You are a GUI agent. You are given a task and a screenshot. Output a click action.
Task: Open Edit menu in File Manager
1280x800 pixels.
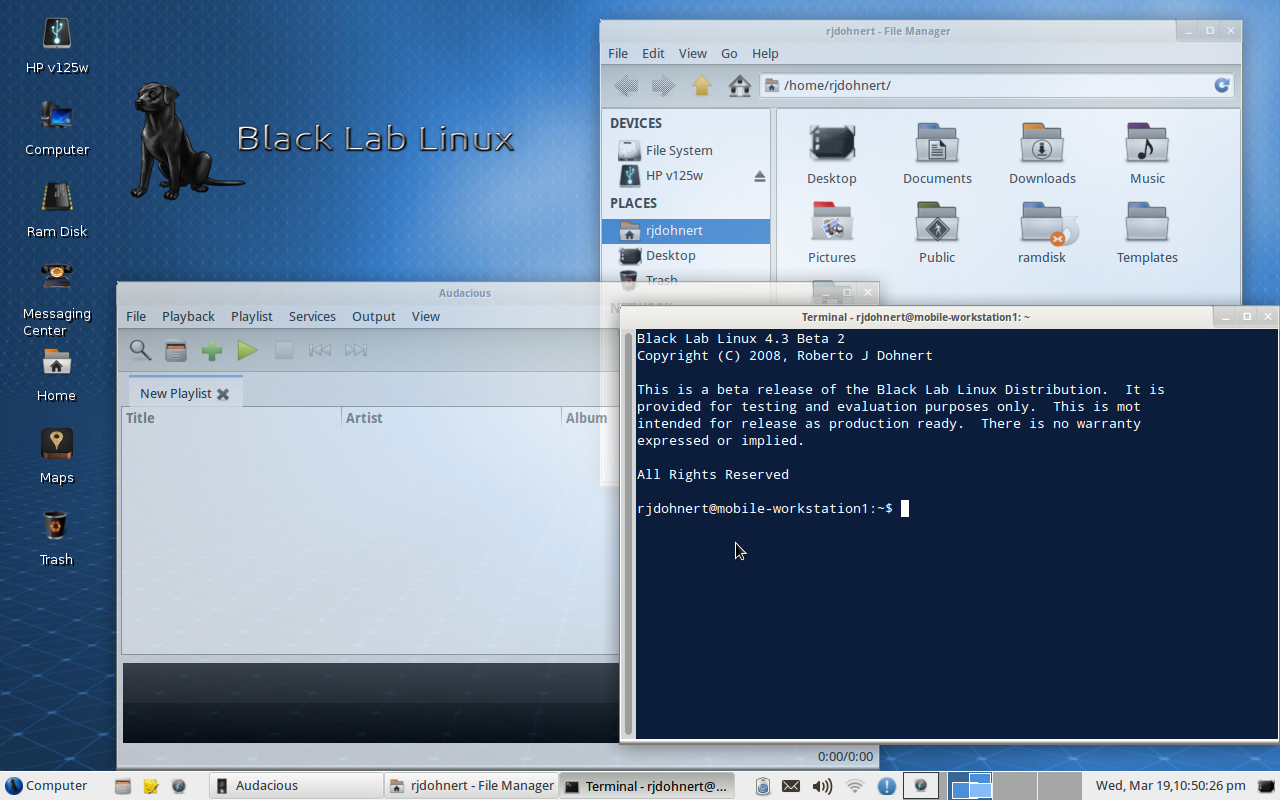tap(653, 53)
